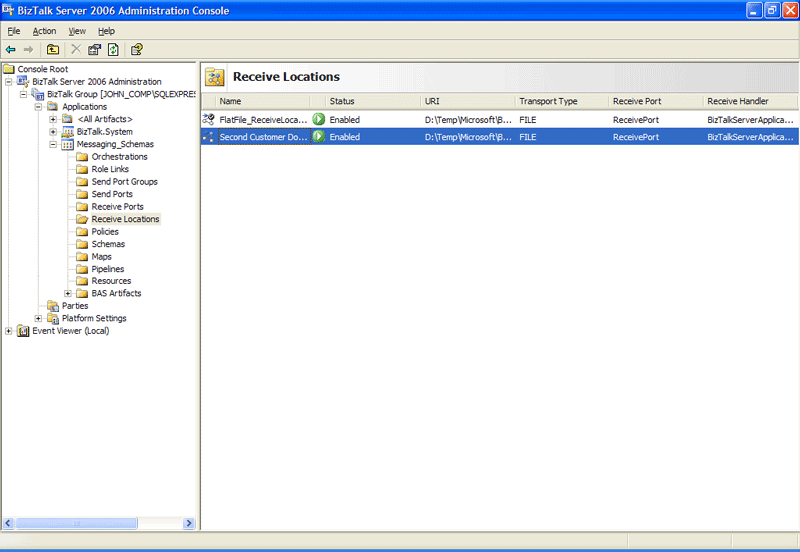Select the Second Customer Do... name cell
800x552 pixels.
(x=263, y=137)
